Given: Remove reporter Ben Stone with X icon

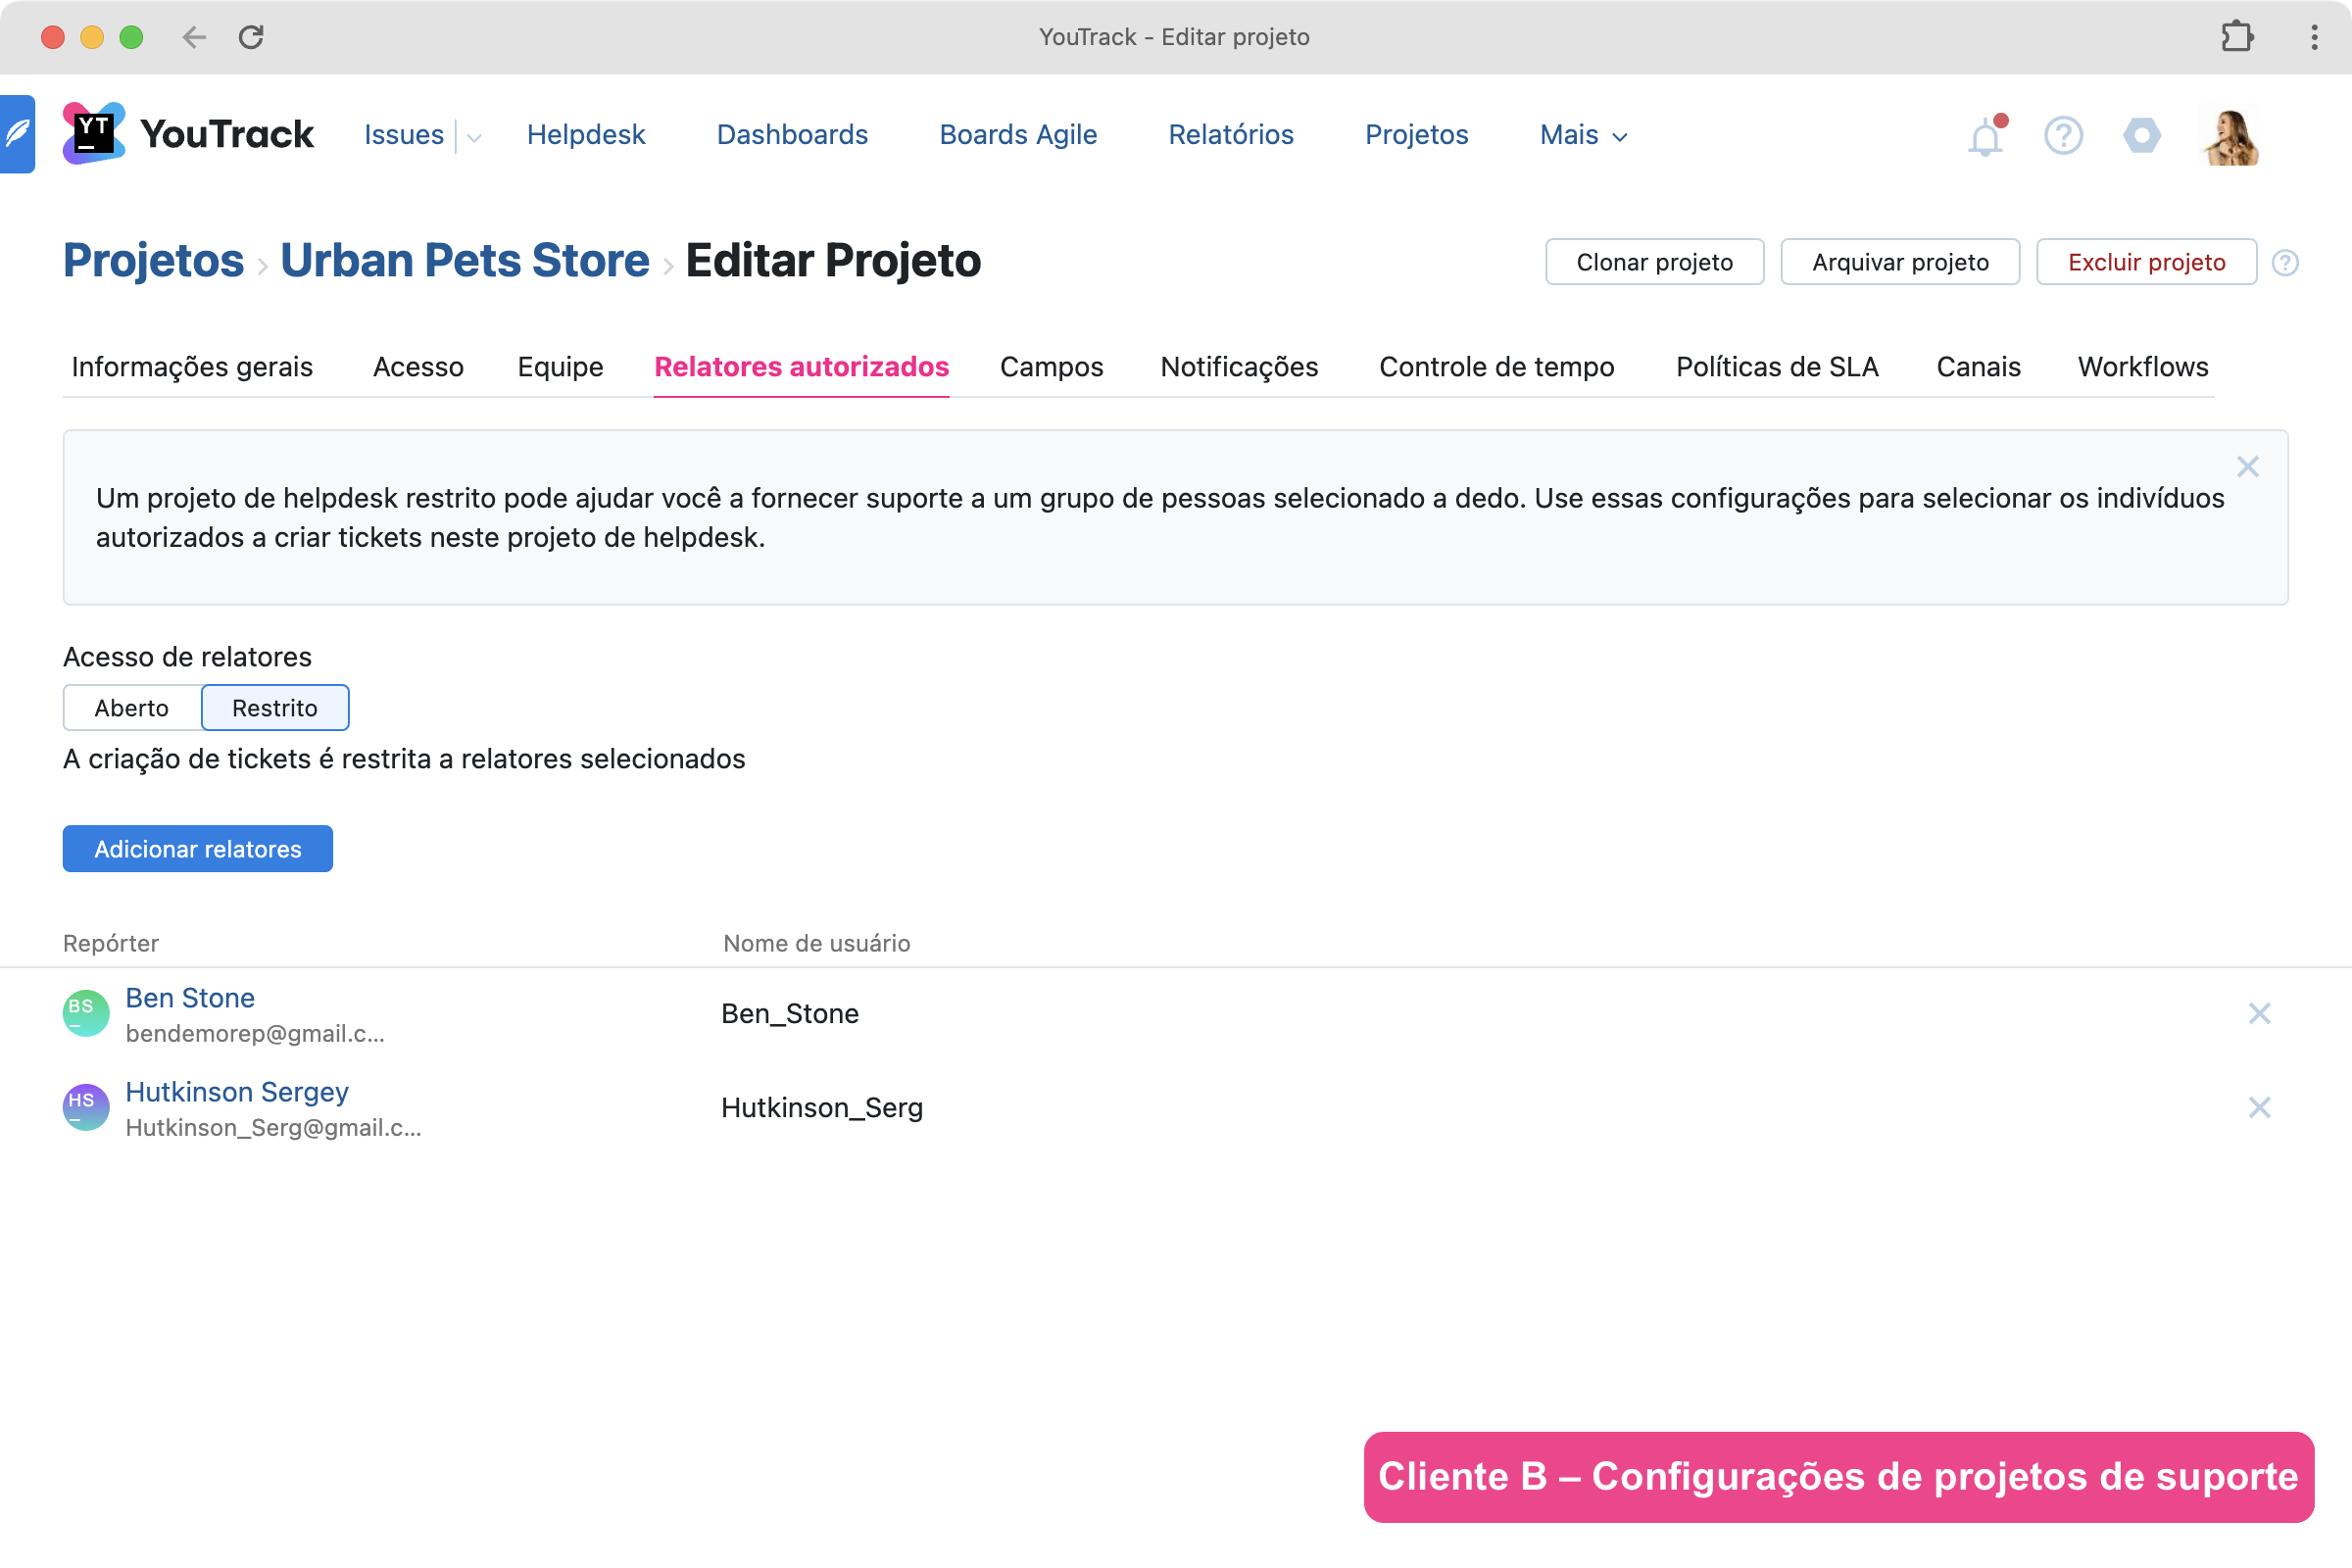Looking at the screenshot, I should pos(2259,1013).
